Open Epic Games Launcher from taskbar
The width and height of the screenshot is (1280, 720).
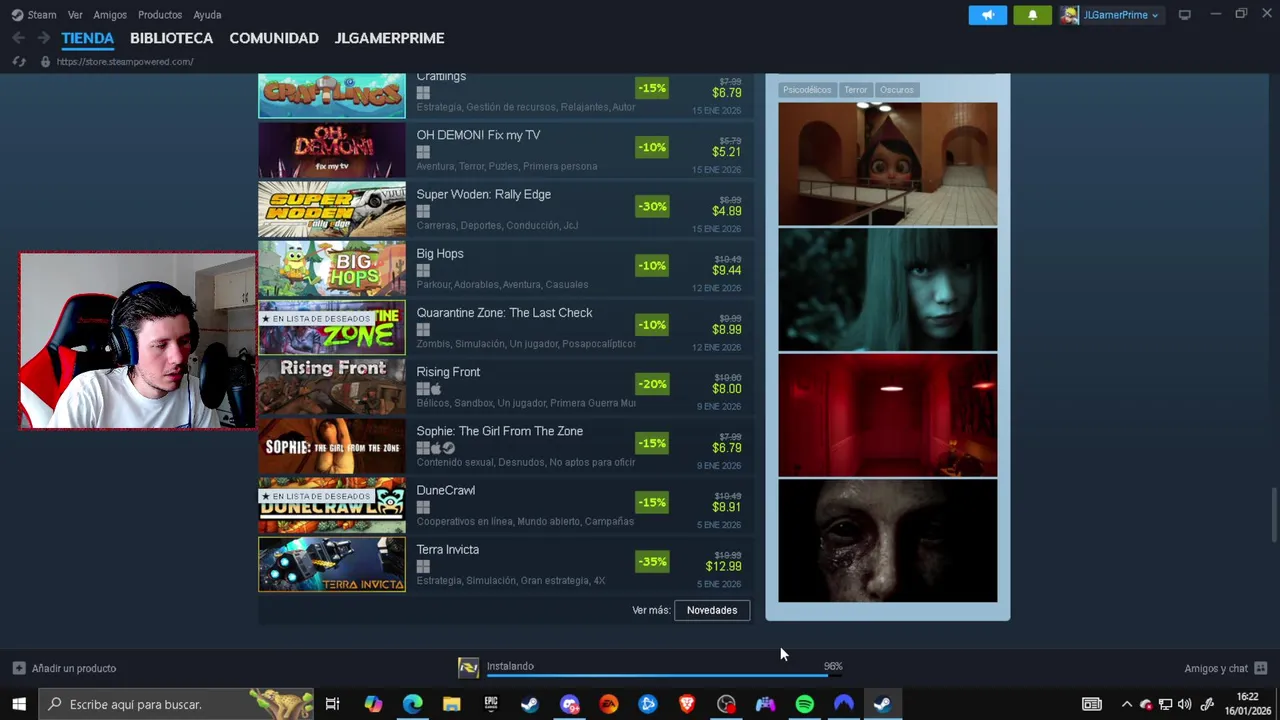[x=491, y=704]
